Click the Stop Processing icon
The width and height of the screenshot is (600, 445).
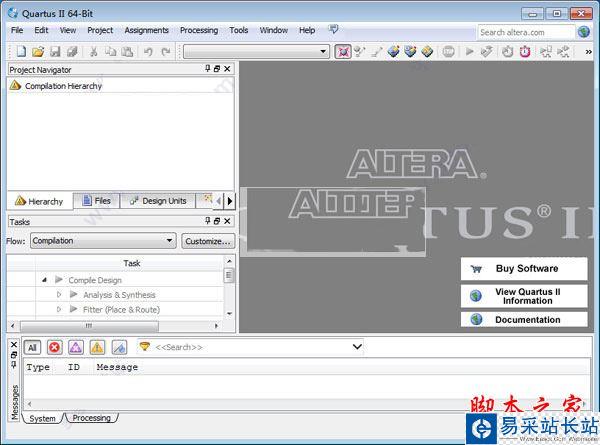pos(448,51)
